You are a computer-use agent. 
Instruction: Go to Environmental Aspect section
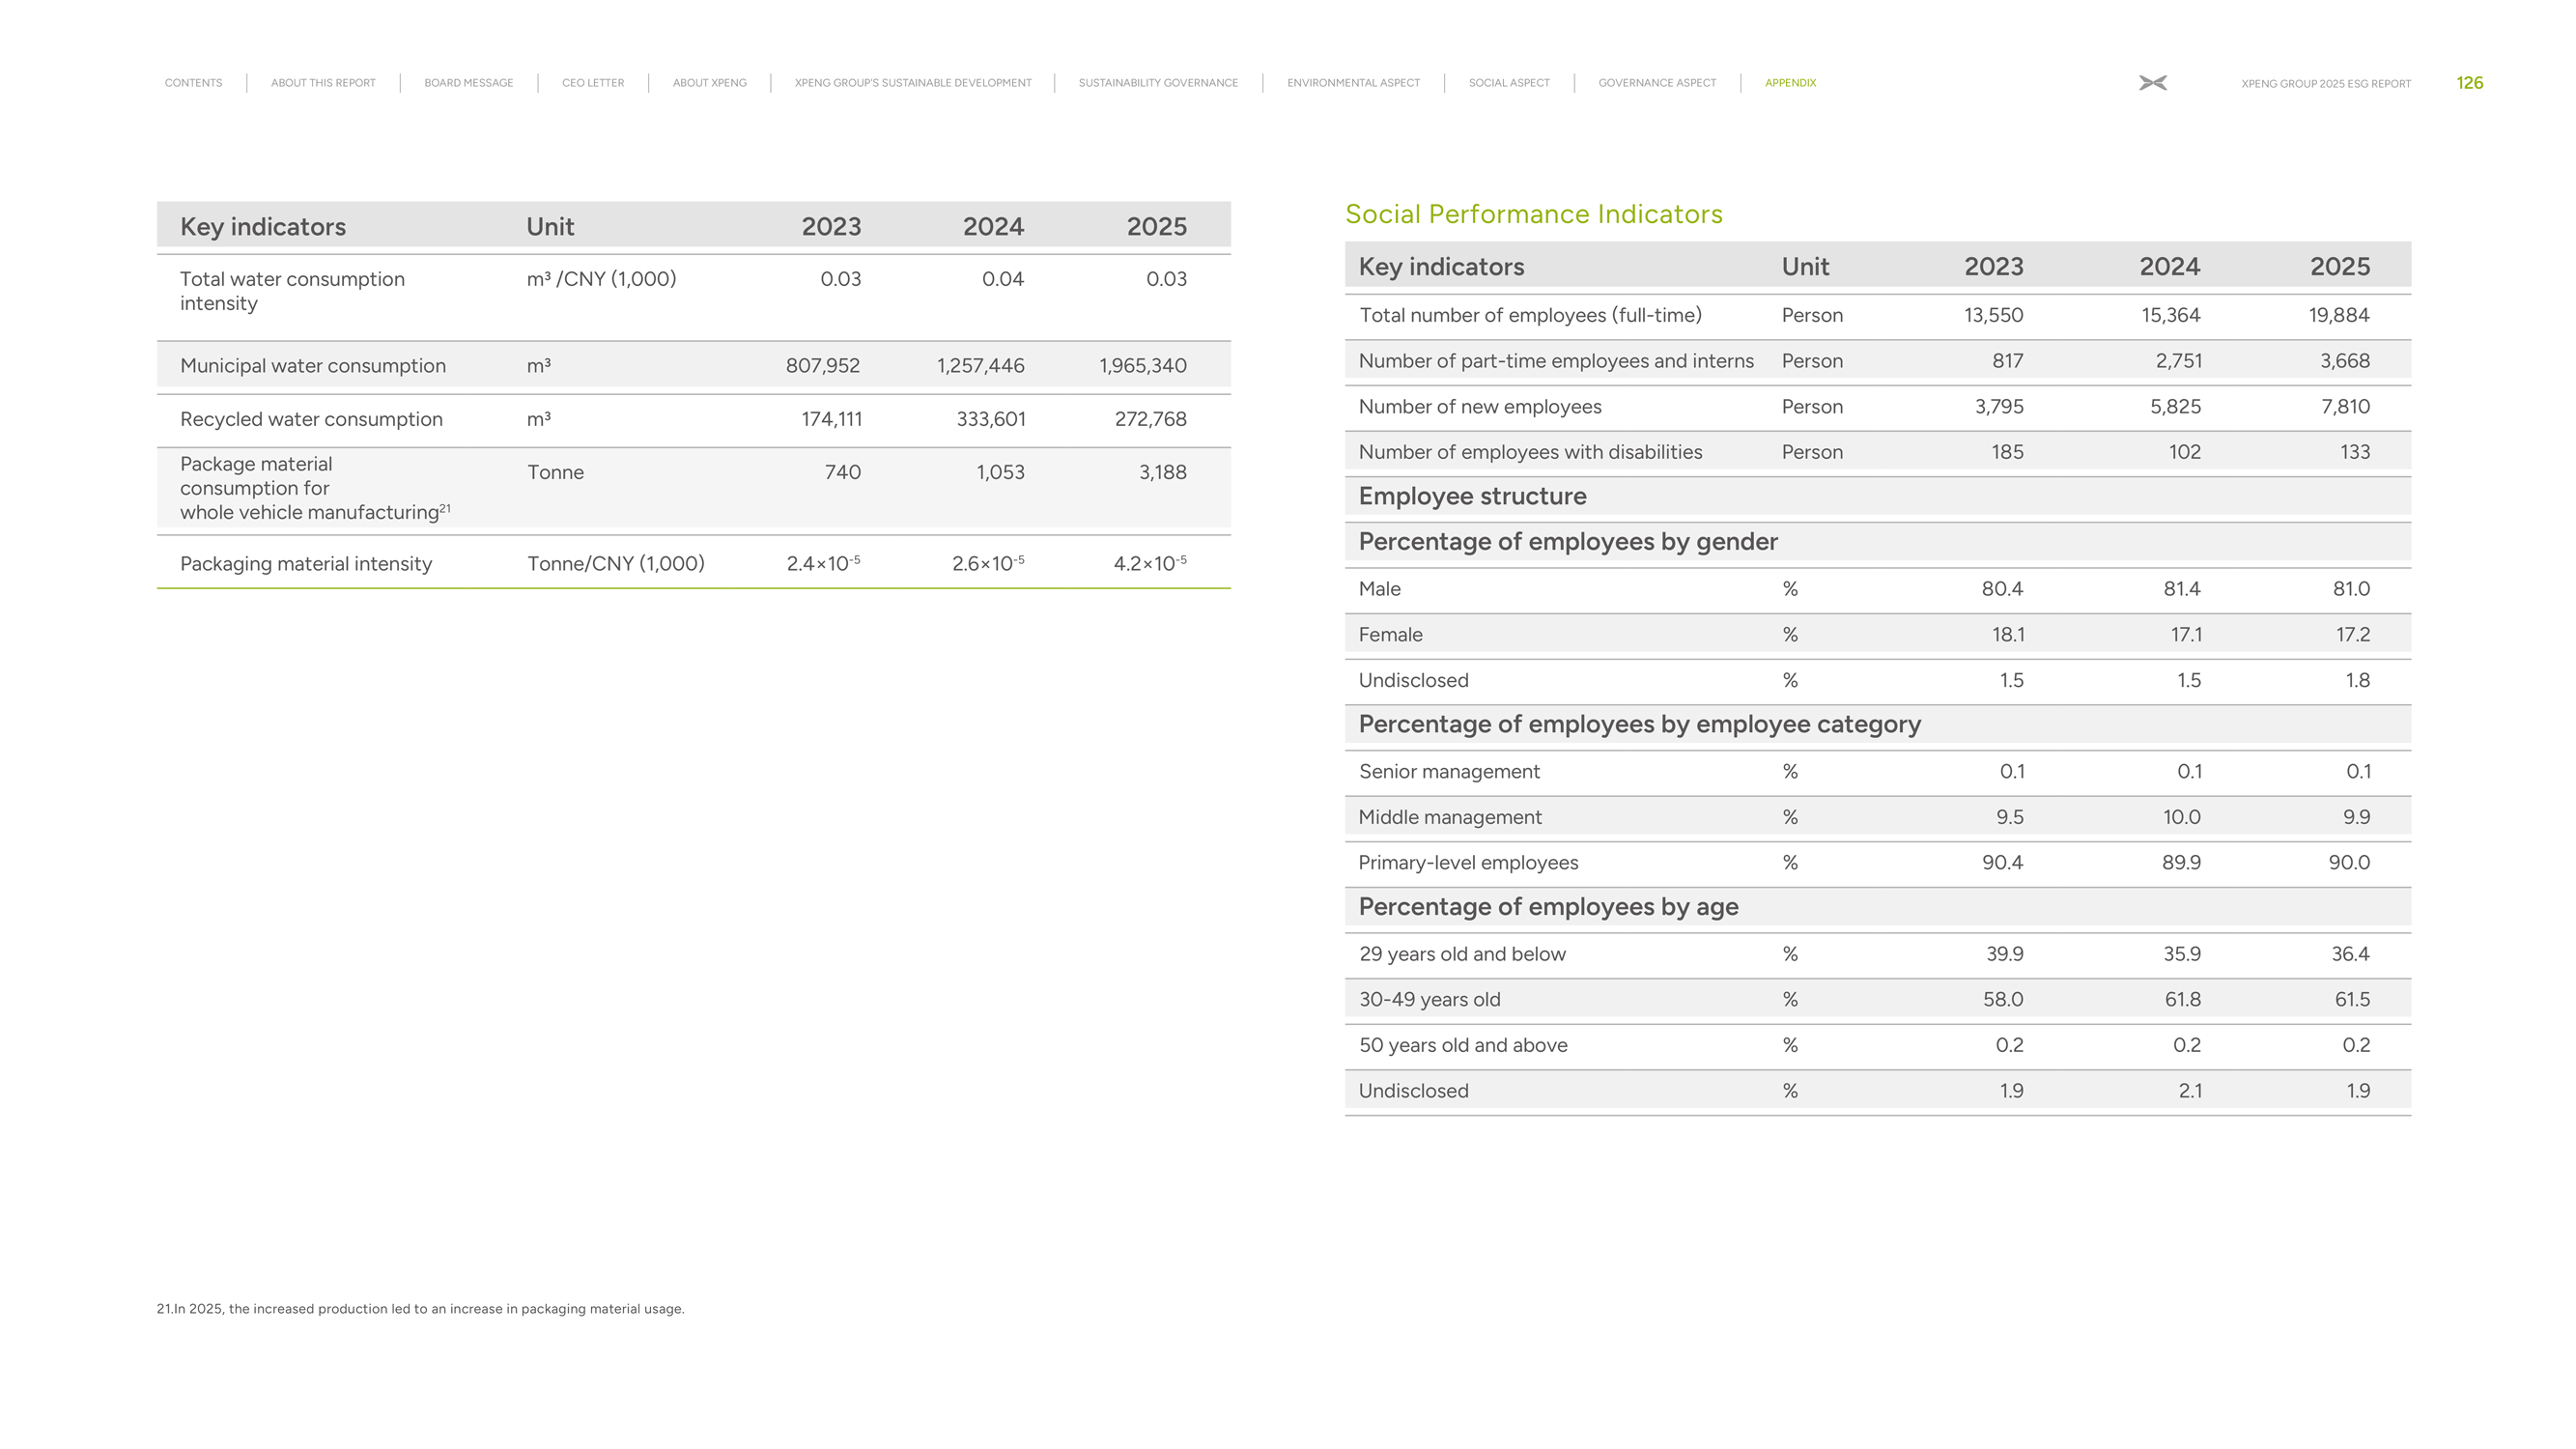pos(1353,83)
